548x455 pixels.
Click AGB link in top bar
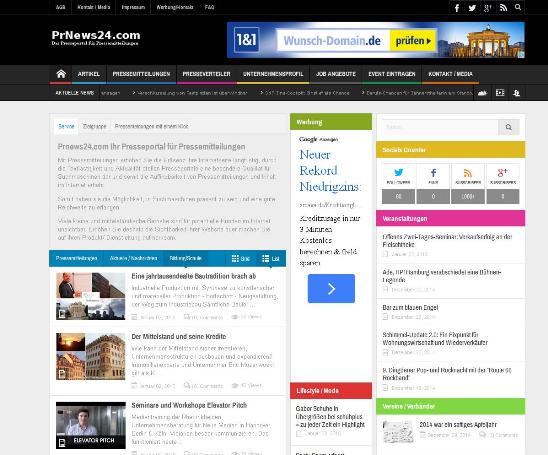tap(60, 7)
